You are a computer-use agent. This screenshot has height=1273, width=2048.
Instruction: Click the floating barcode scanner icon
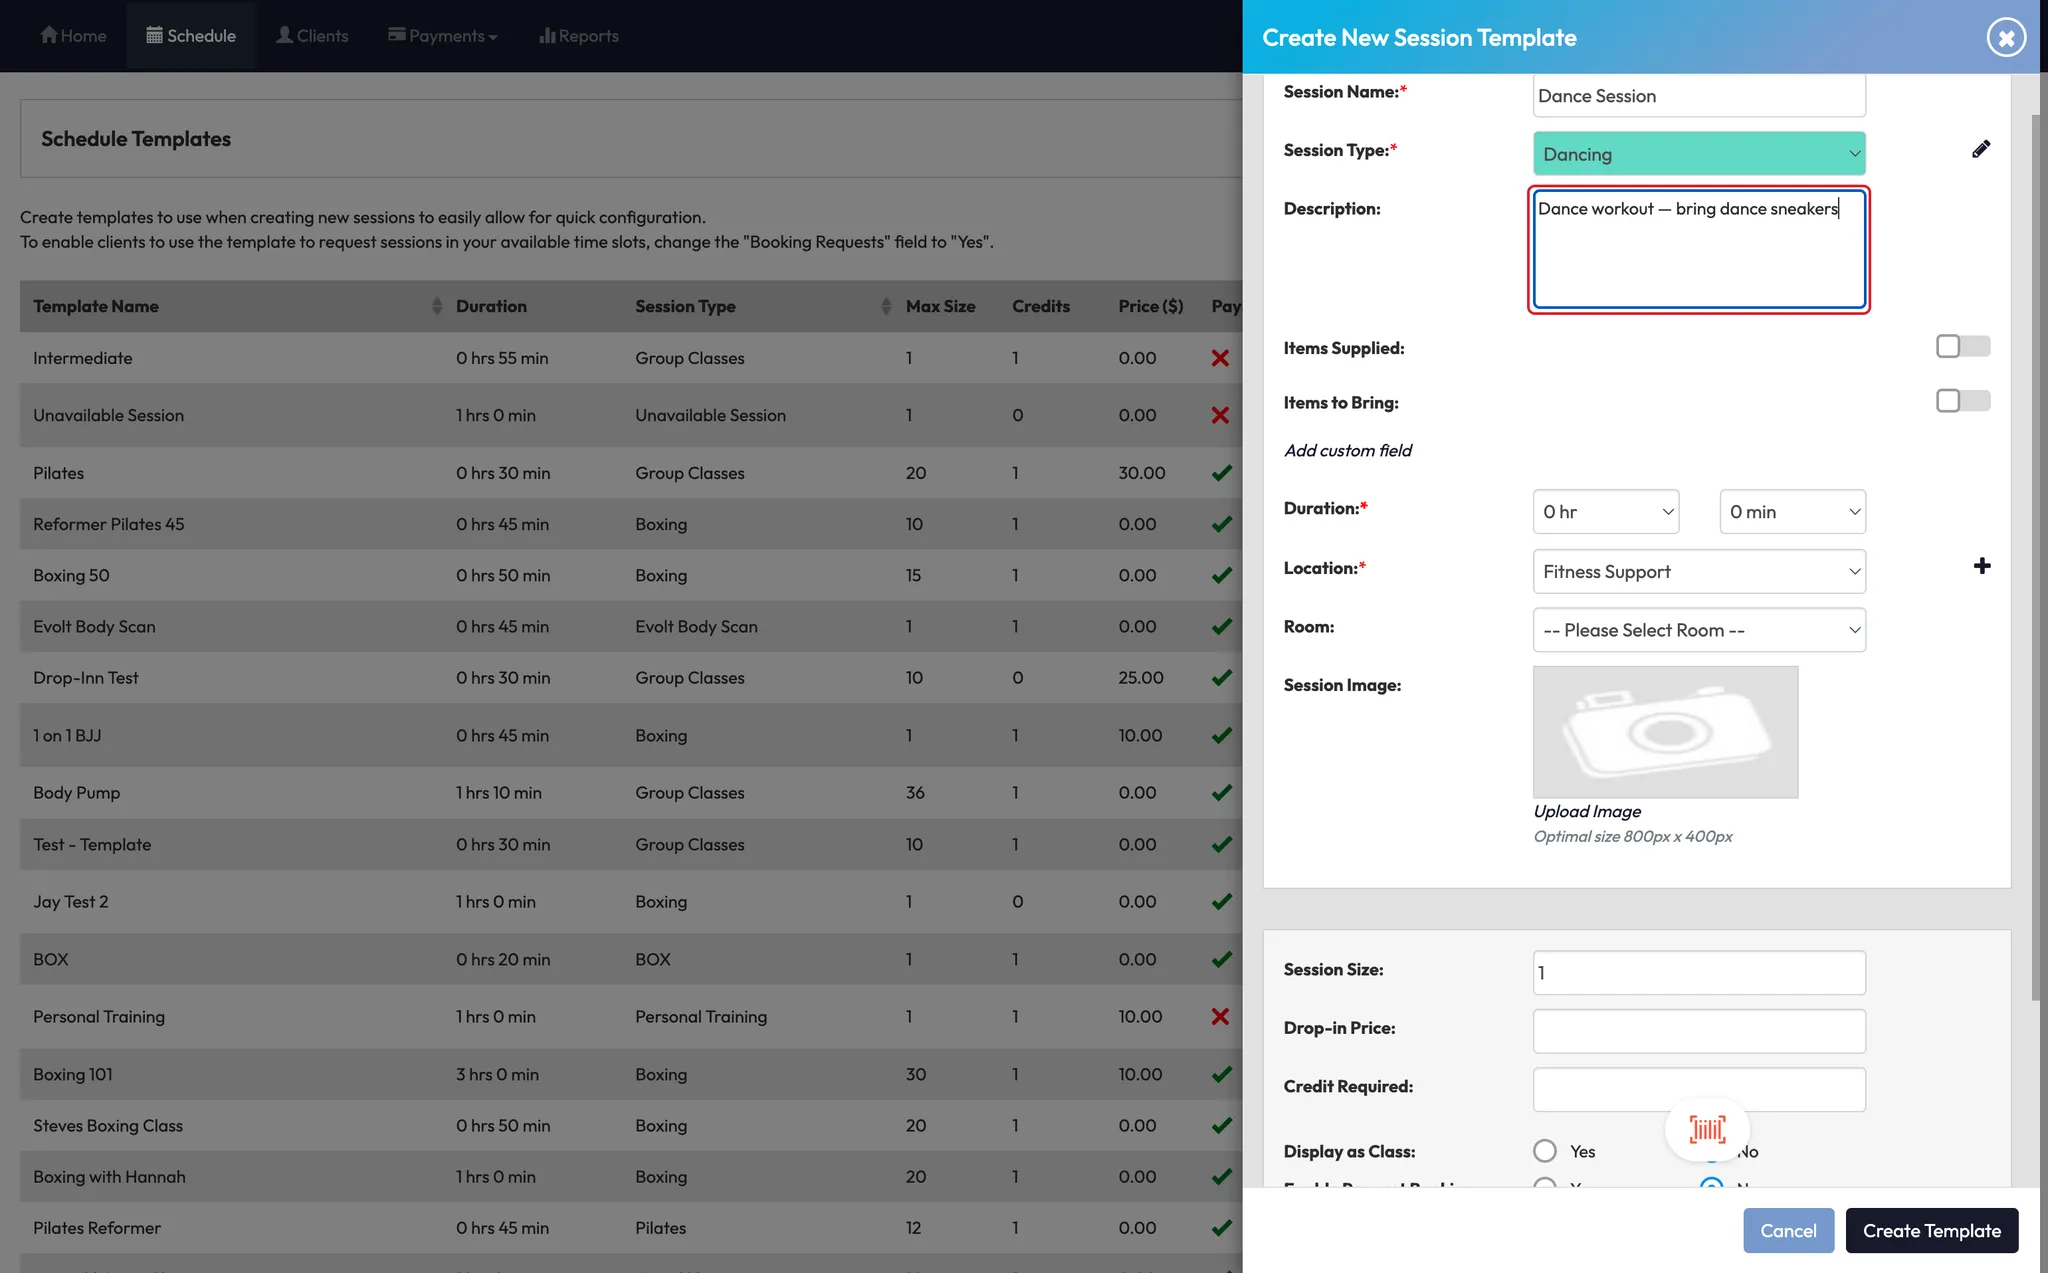click(x=1707, y=1130)
